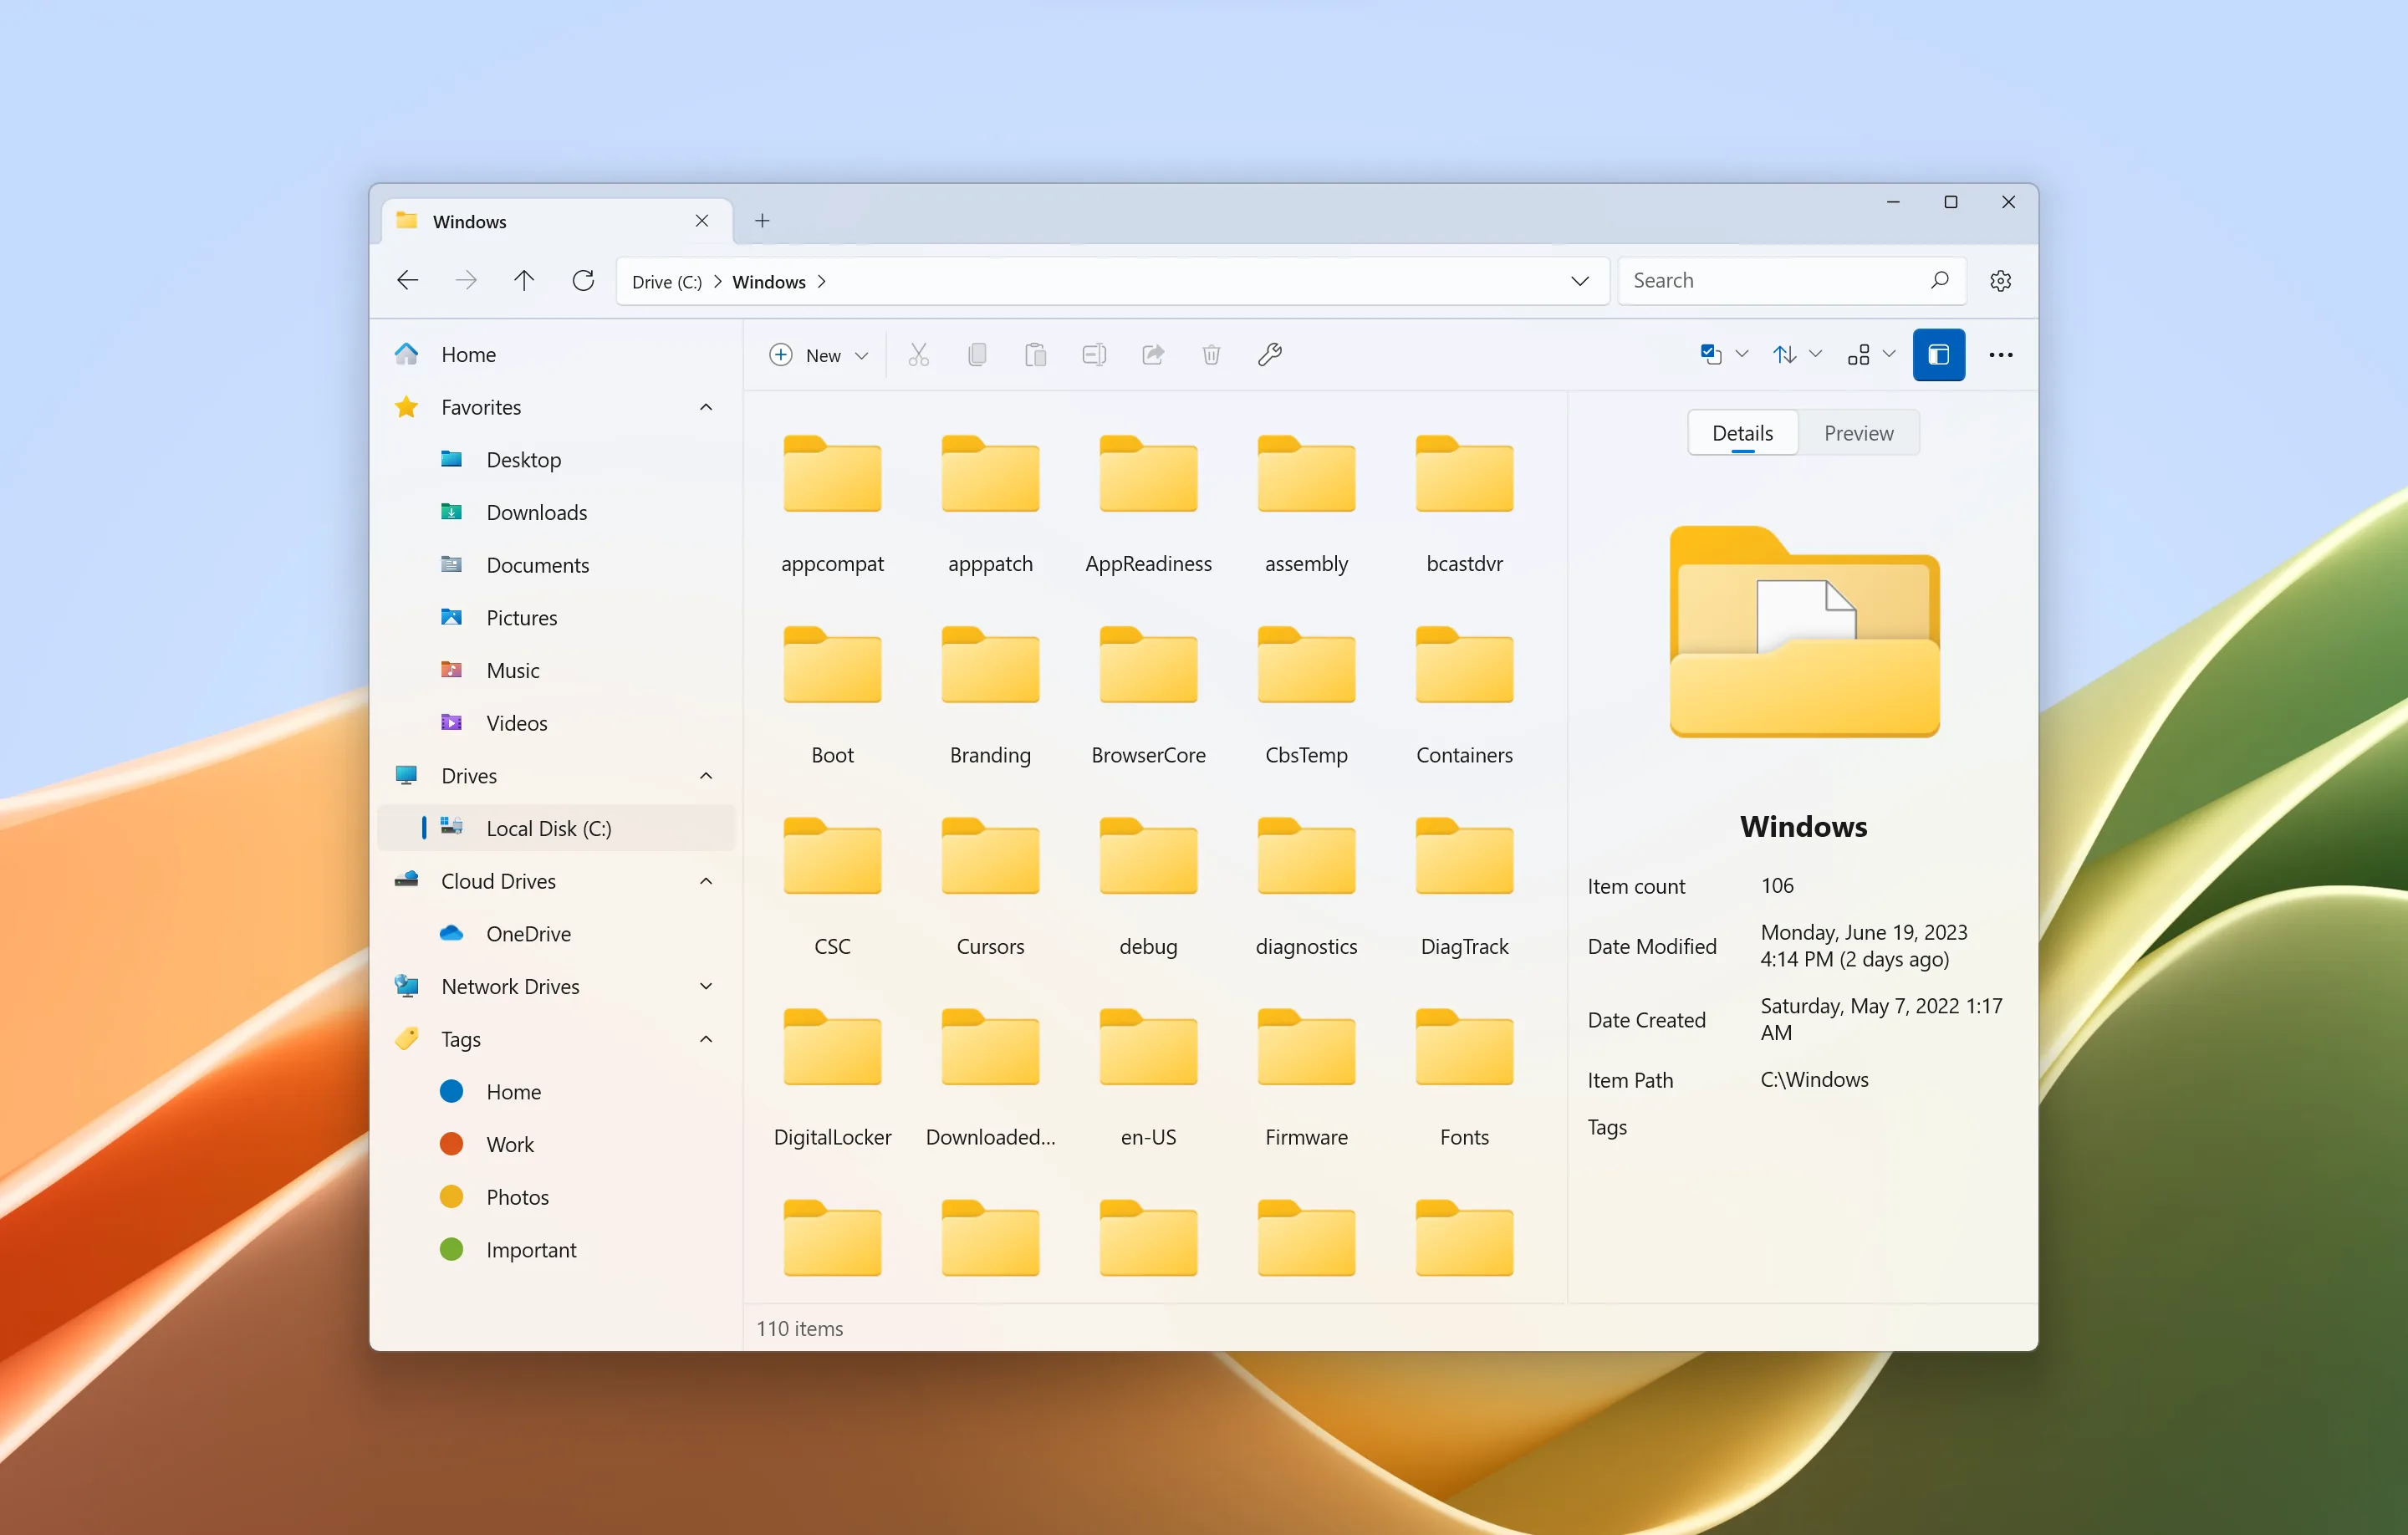
Task: Click the Delete trash icon
Action: 1211,355
